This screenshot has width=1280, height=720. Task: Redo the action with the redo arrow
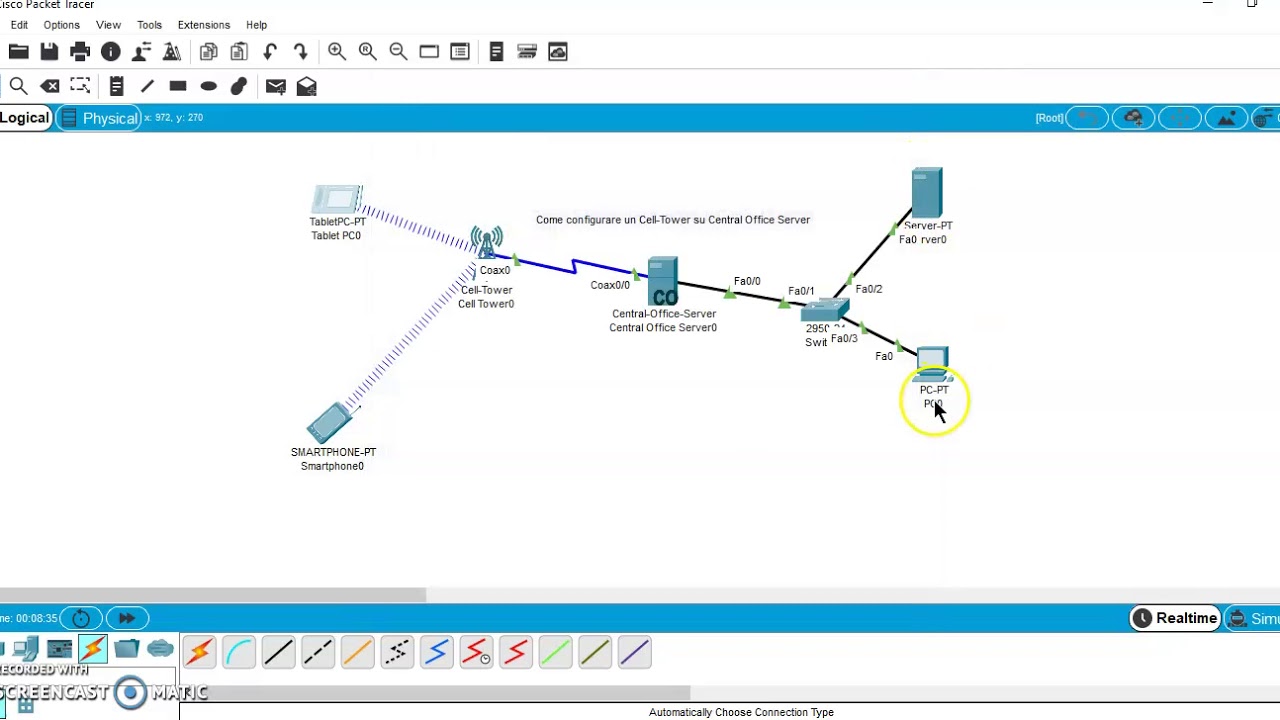(x=300, y=52)
